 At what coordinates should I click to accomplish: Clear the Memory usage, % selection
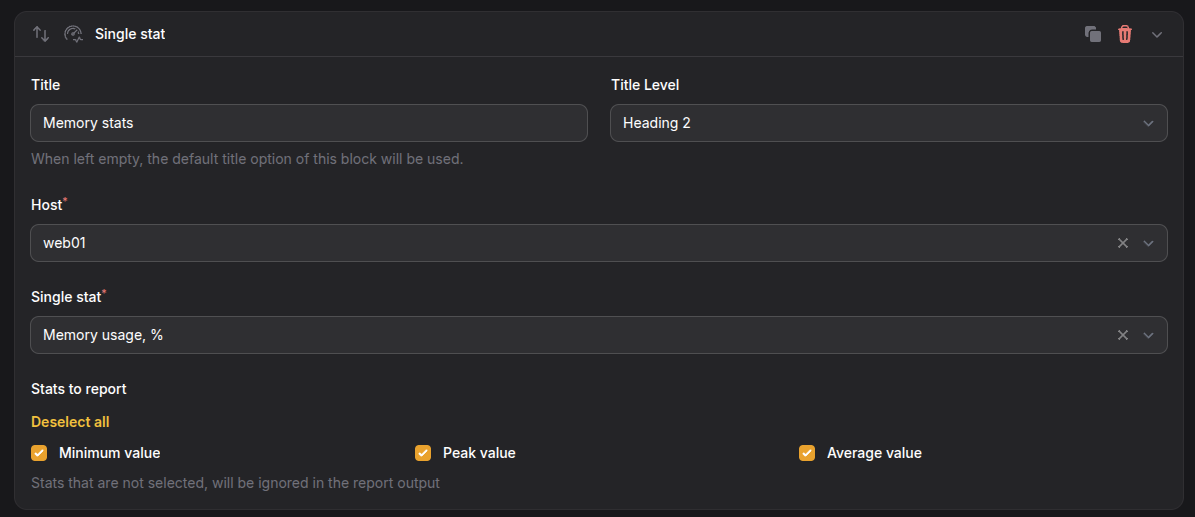click(x=1123, y=335)
